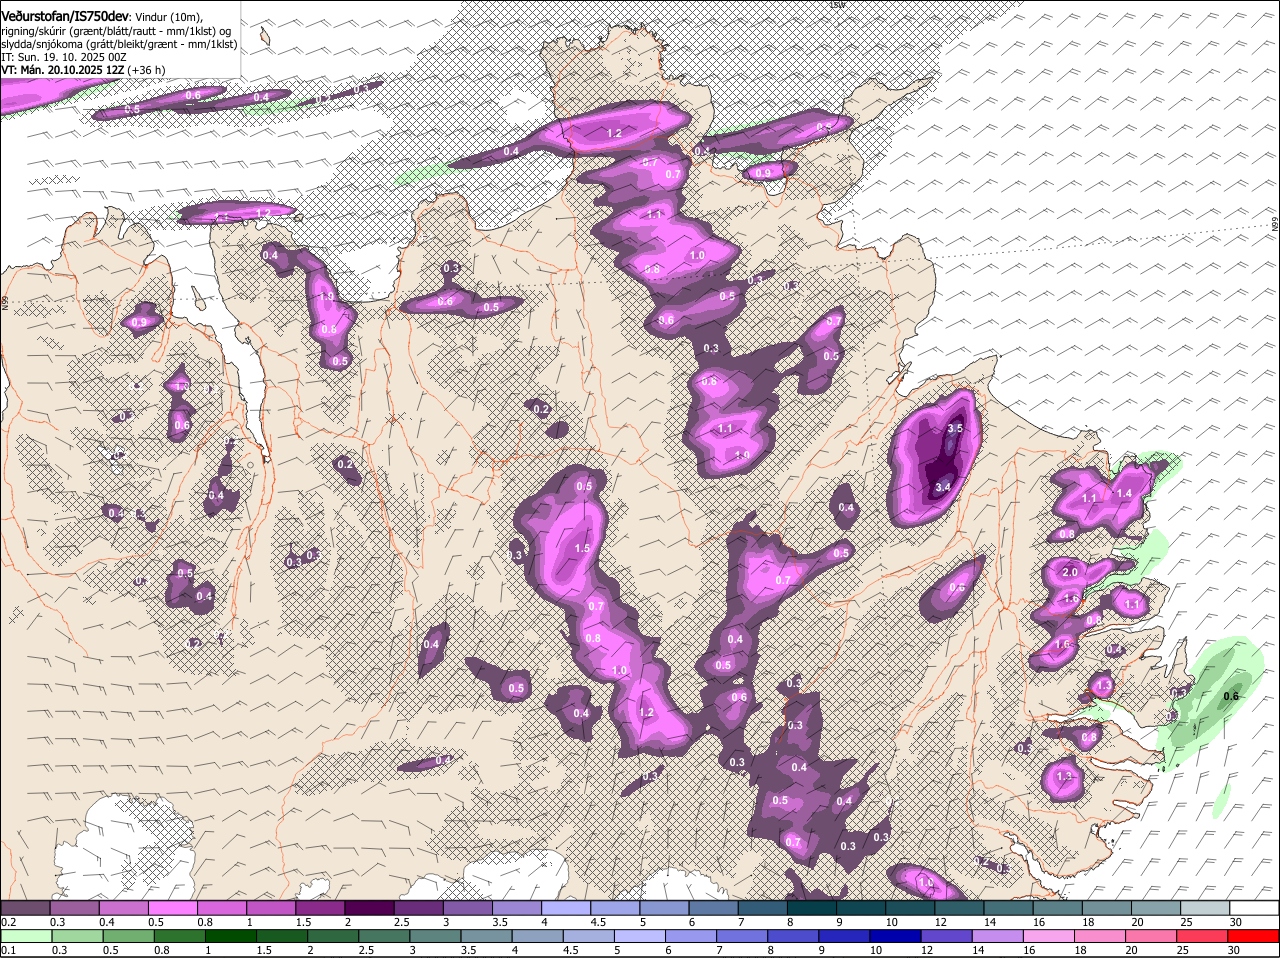This screenshot has width=1280, height=958.
Task: Select lower legend green swatch labeled 0.5
Action: coord(128,937)
